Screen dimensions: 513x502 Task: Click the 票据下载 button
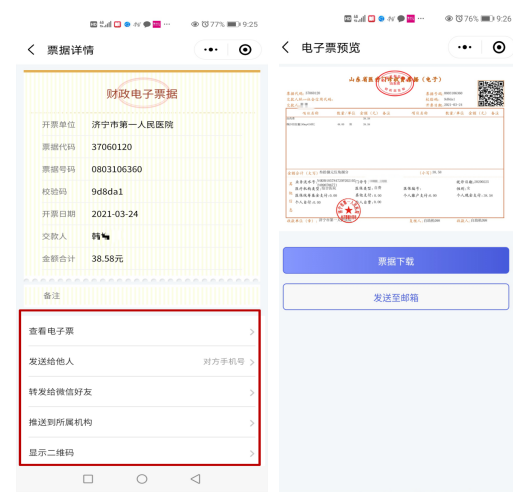coord(396,261)
